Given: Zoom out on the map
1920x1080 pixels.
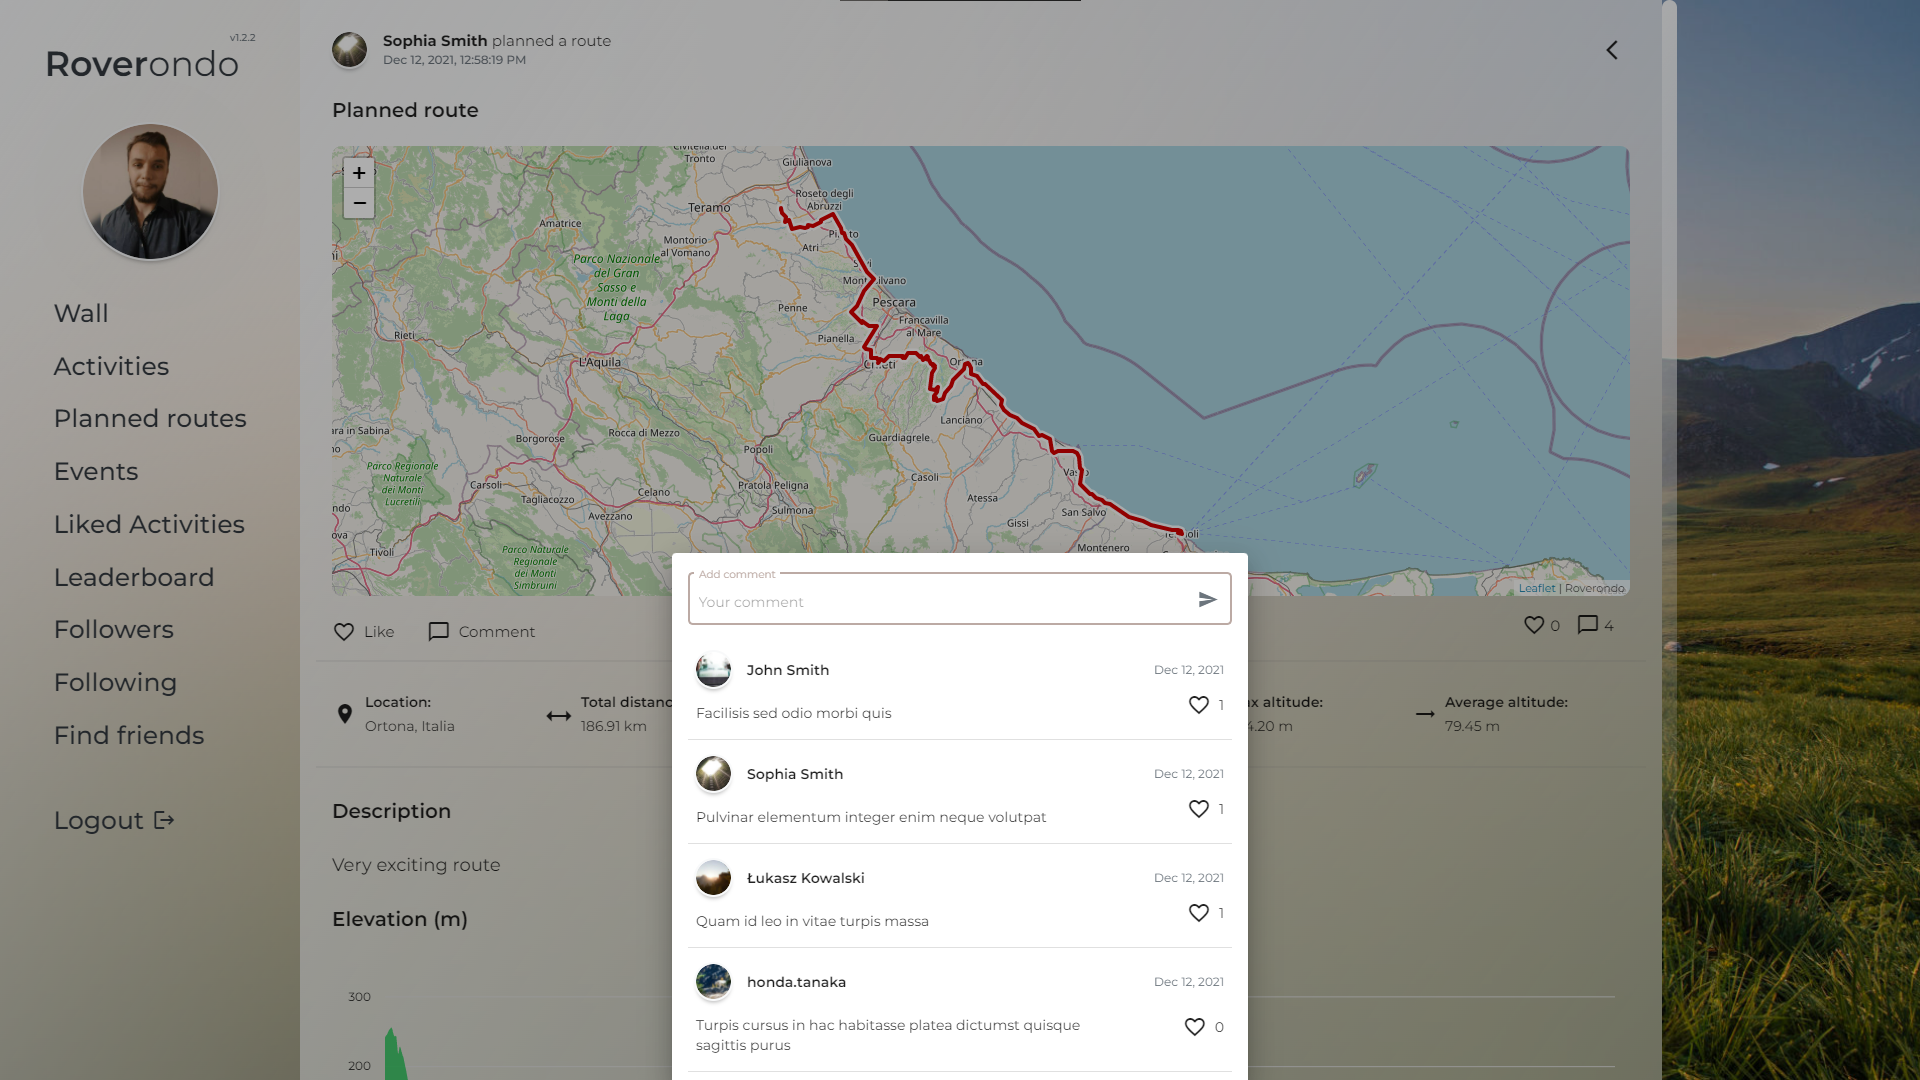Looking at the screenshot, I should tap(359, 203).
